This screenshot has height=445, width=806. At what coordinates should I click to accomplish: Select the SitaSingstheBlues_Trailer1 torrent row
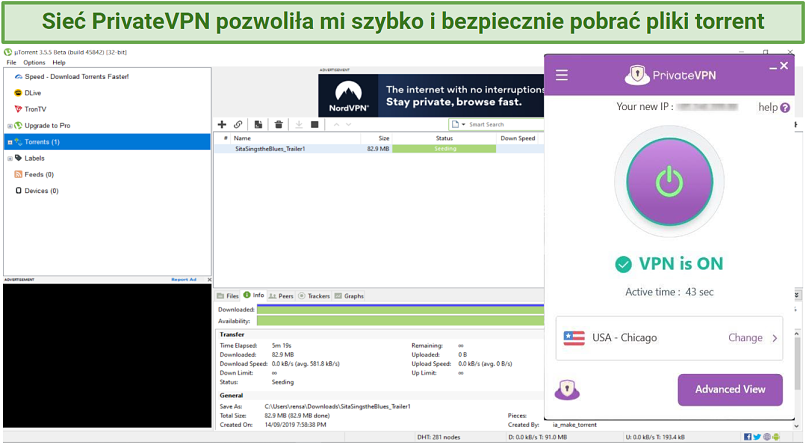coord(379,149)
